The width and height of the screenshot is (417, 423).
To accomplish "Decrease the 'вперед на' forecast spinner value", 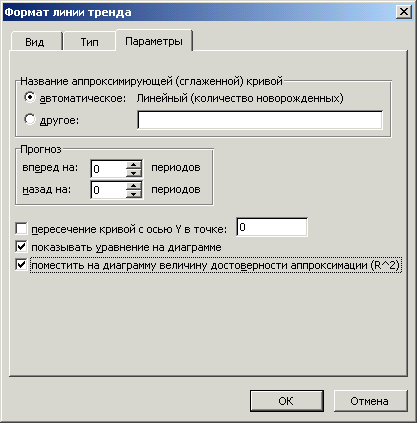I will 134,173.
